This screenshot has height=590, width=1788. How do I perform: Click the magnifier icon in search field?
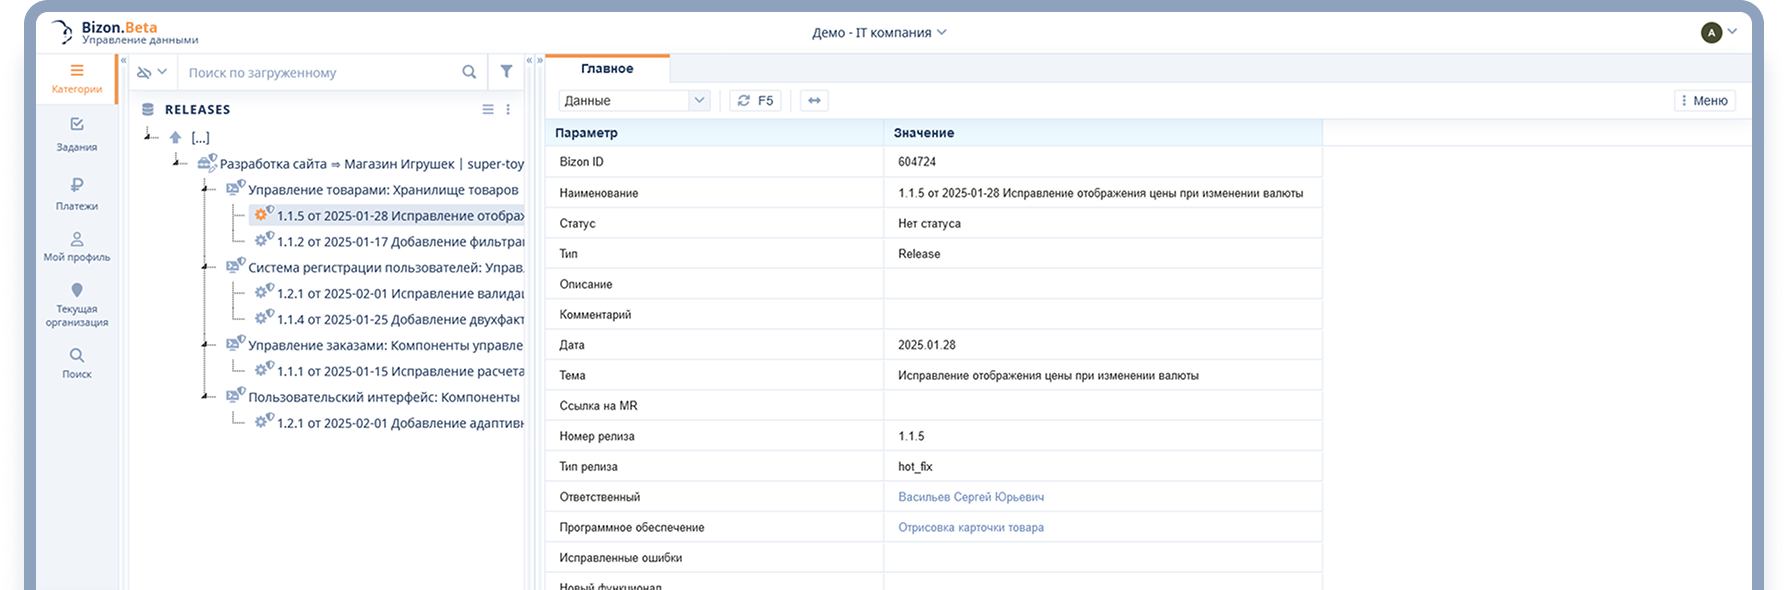click(469, 72)
